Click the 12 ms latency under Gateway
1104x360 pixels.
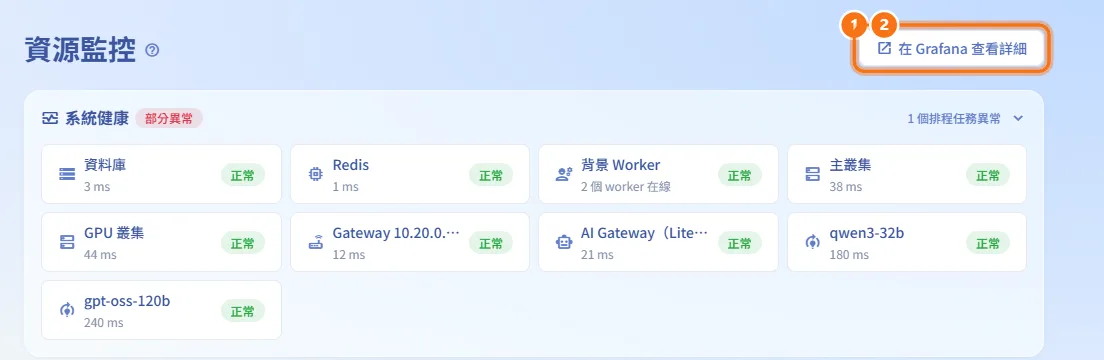point(349,255)
